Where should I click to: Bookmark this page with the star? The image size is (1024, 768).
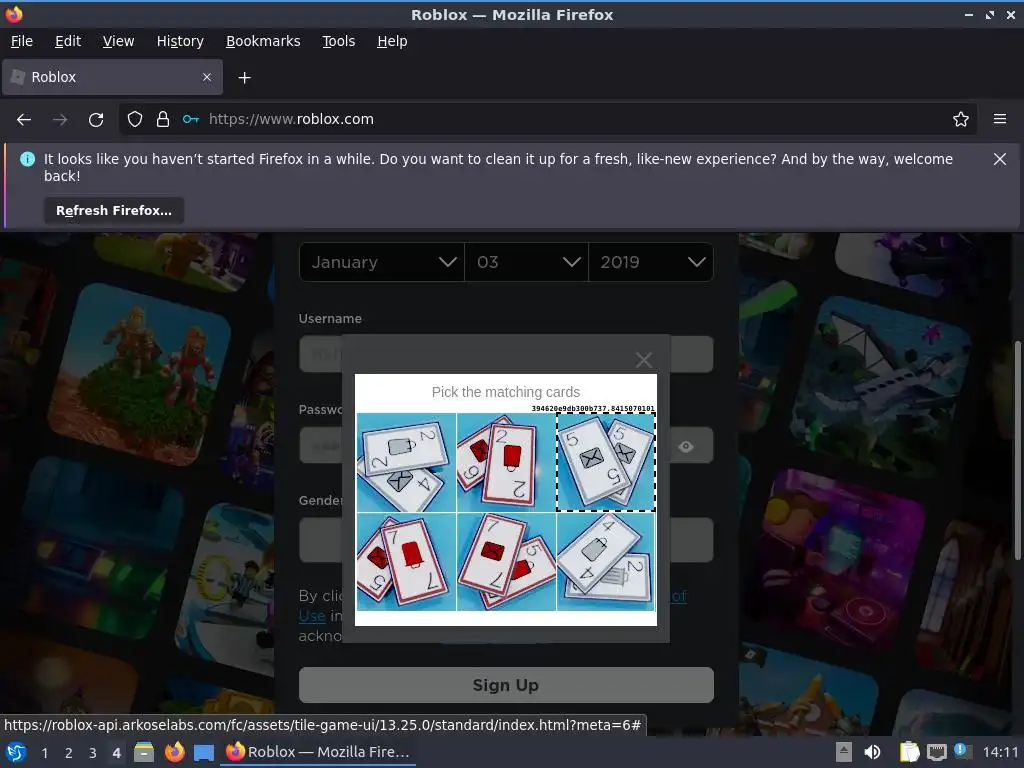[961, 120]
